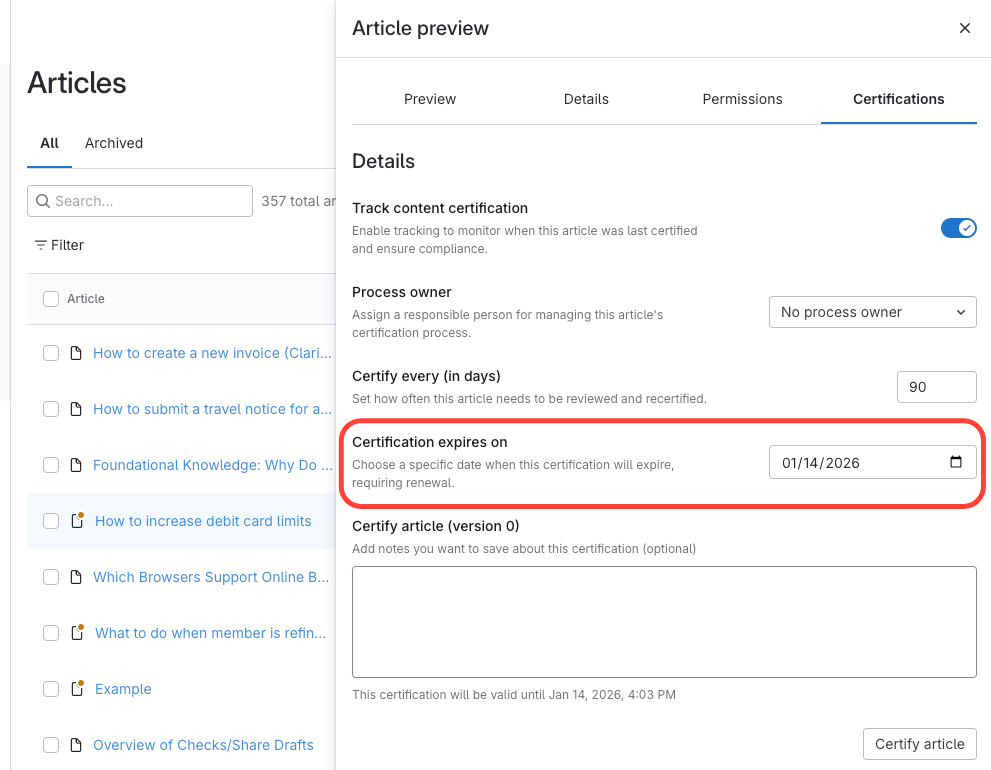The image size is (991, 770).
Task: Click document icon beside 'How to create a new invoice'
Action: click(76, 353)
